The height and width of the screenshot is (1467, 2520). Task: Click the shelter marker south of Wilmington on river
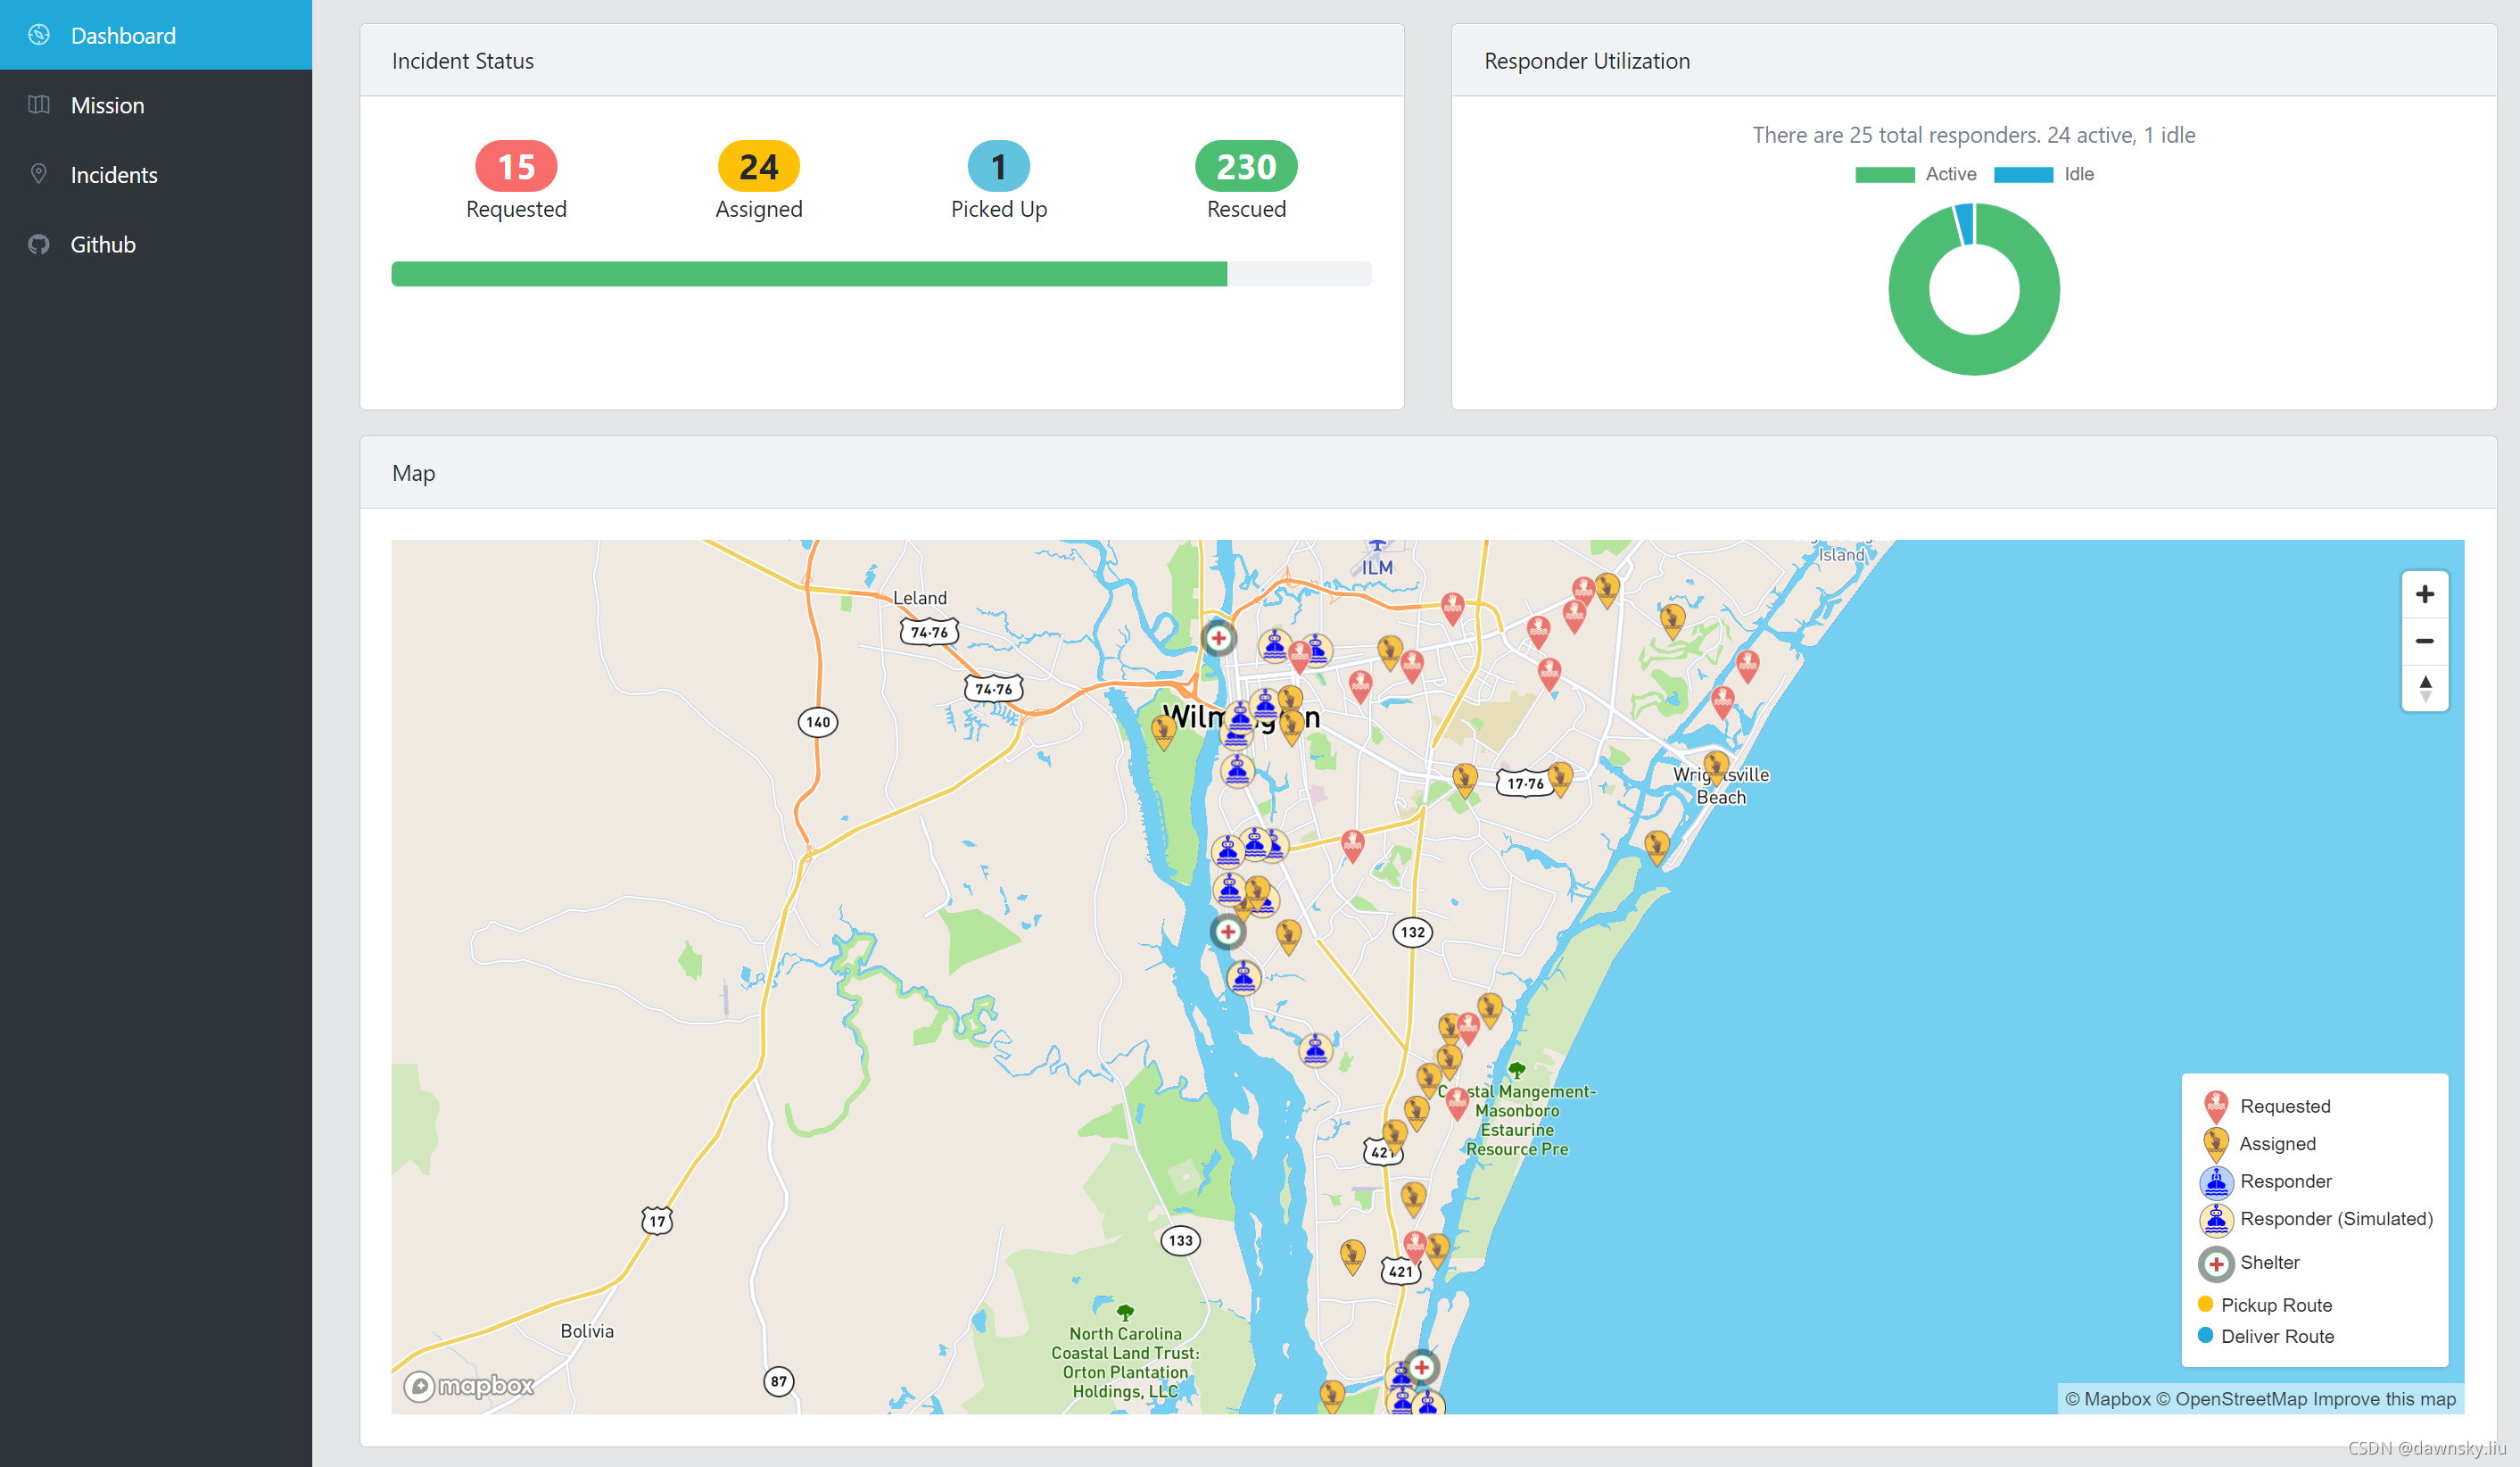(1227, 931)
